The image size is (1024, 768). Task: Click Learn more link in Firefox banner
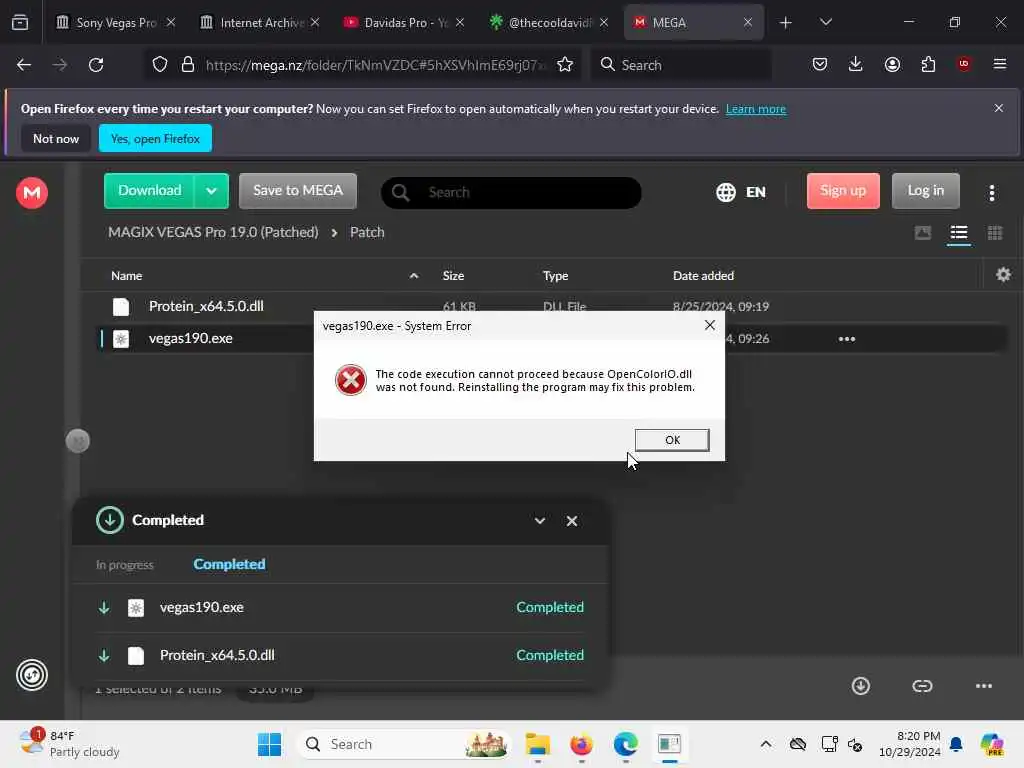[756, 109]
